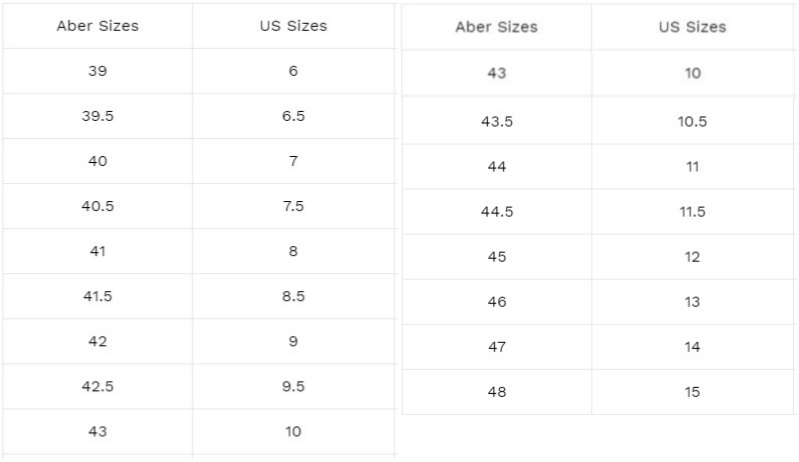Click US size 8 cell
This screenshot has width=799, height=462.
(294, 251)
